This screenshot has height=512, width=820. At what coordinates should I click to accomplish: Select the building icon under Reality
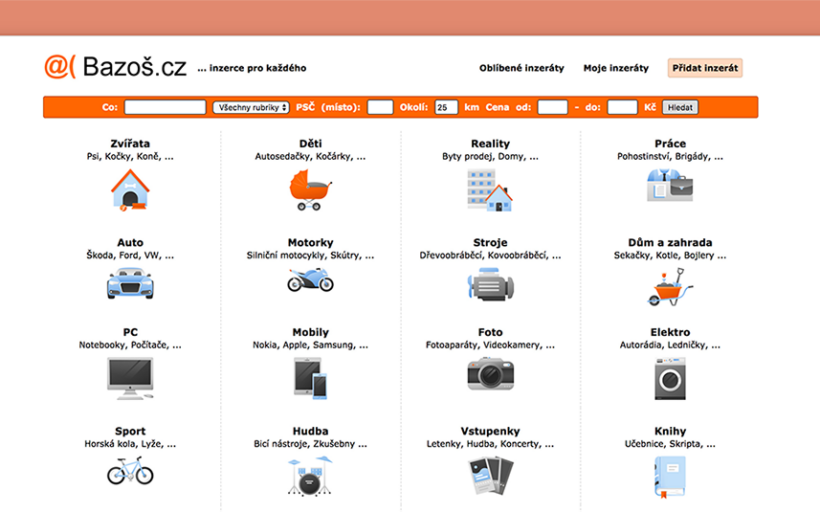coord(490,188)
